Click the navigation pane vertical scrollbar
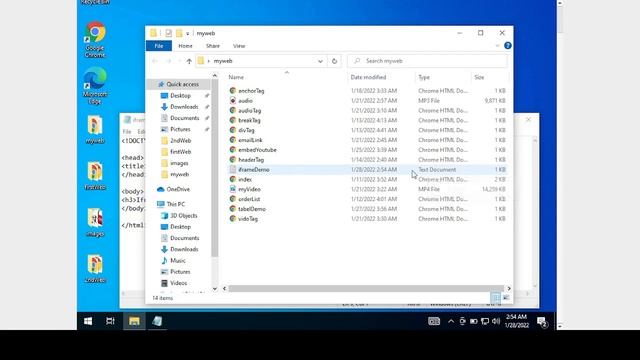640x360 pixels. point(215,167)
